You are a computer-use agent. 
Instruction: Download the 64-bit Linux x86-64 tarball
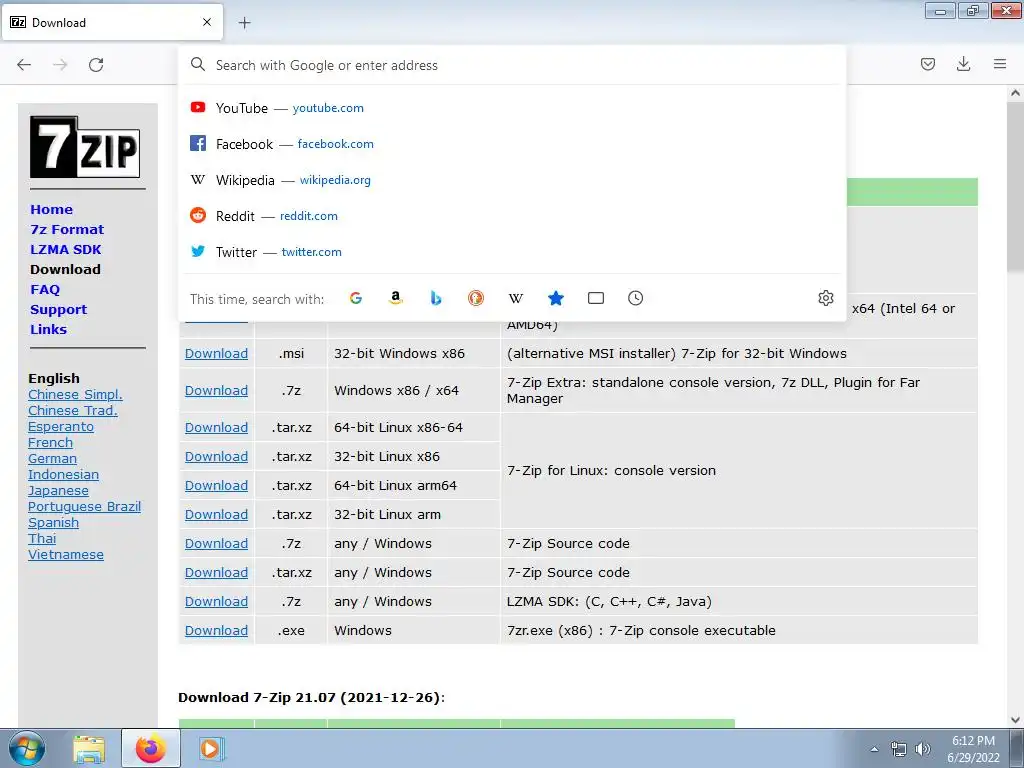tap(216, 428)
